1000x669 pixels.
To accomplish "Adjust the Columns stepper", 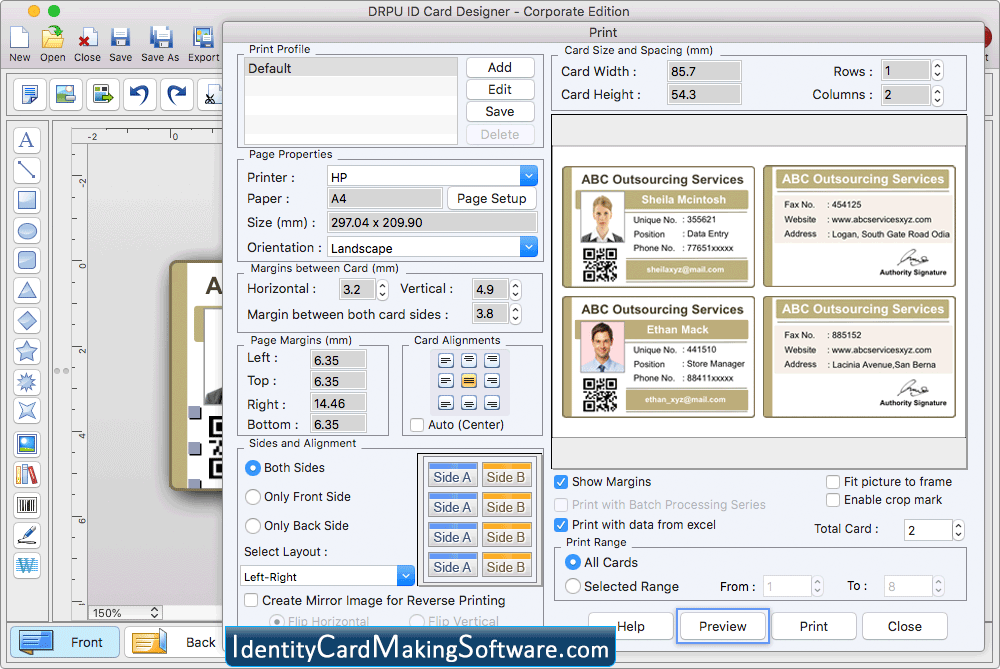I will point(938,95).
